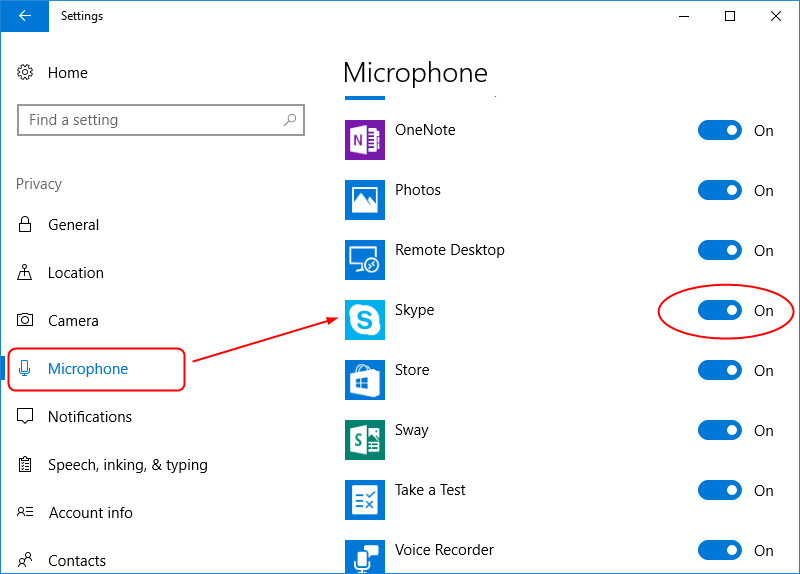Click the Remote Desktop label
This screenshot has width=800, height=574.
(449, 249)
